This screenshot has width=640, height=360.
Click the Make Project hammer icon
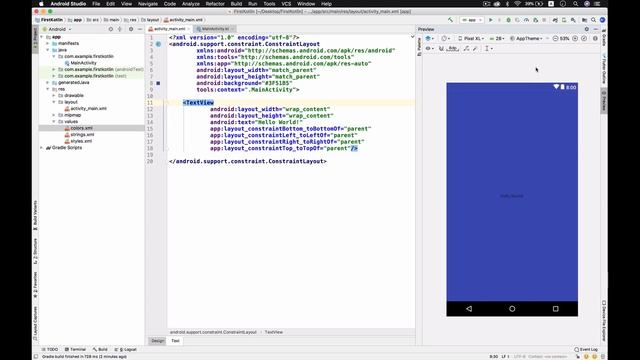click(450, 20)
